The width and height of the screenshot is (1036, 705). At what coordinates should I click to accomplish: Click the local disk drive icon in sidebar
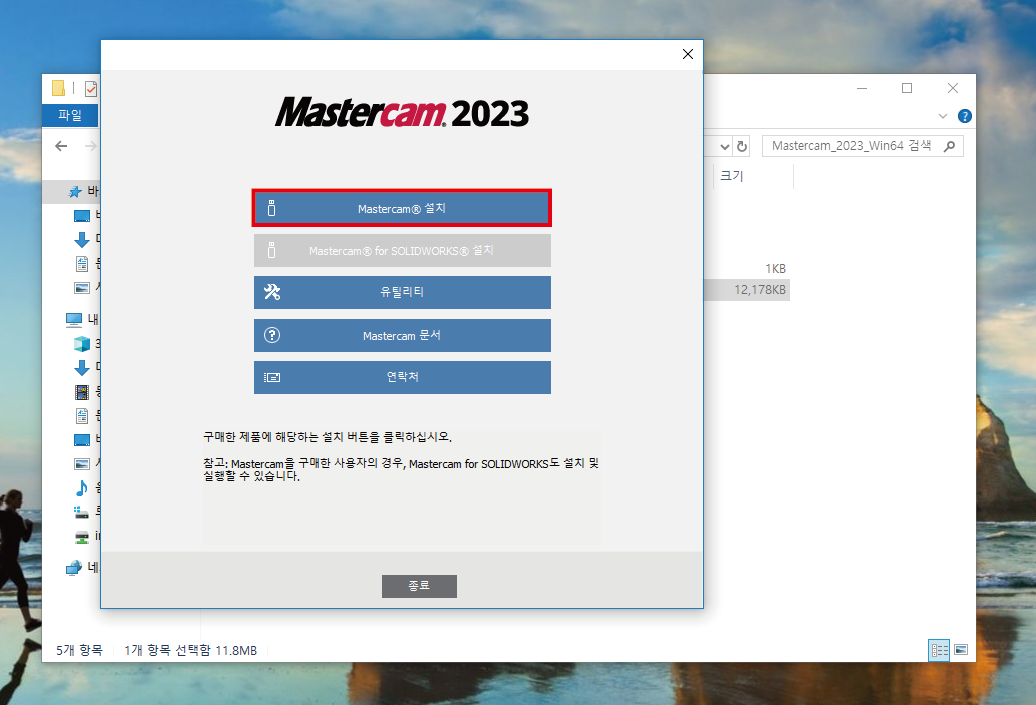pos(82,512)
